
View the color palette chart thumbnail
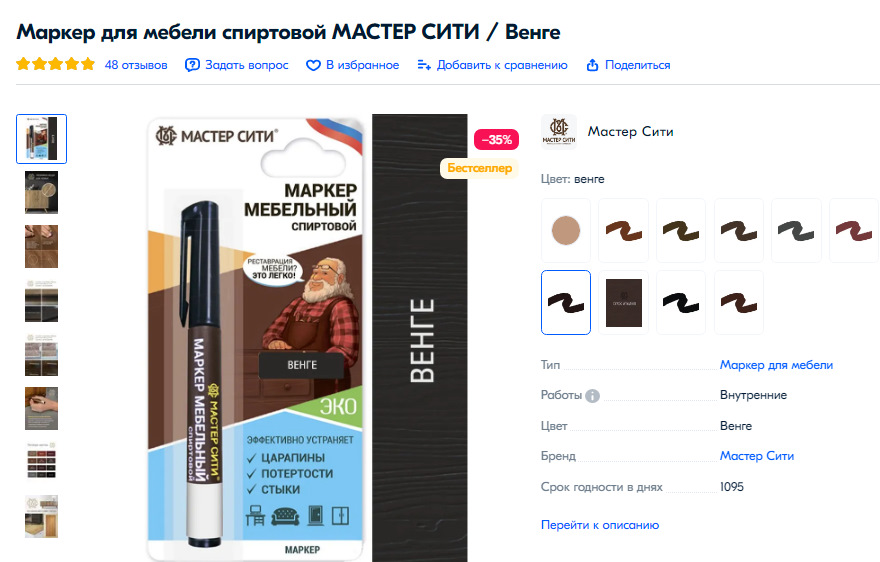click(x=42, y=460)
